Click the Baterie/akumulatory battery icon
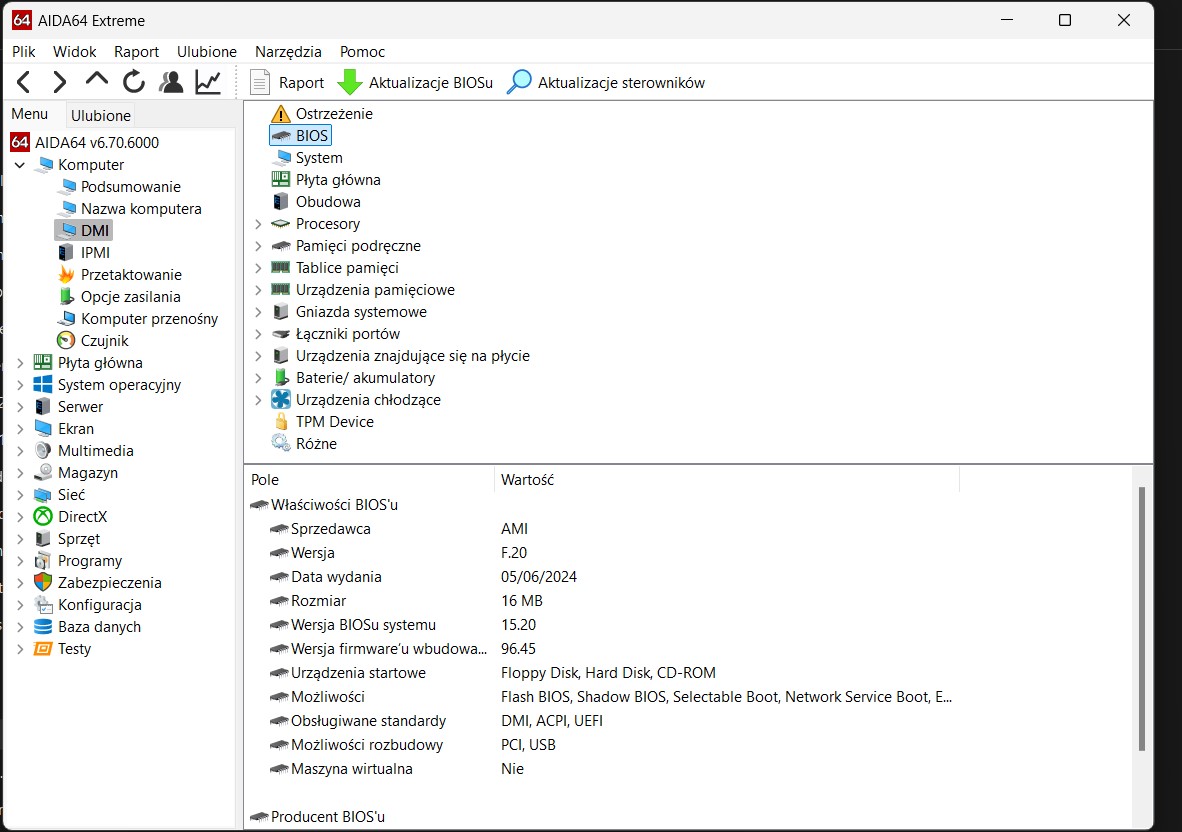This screenshot has height=832, width=1182. (x=281, y=378)
